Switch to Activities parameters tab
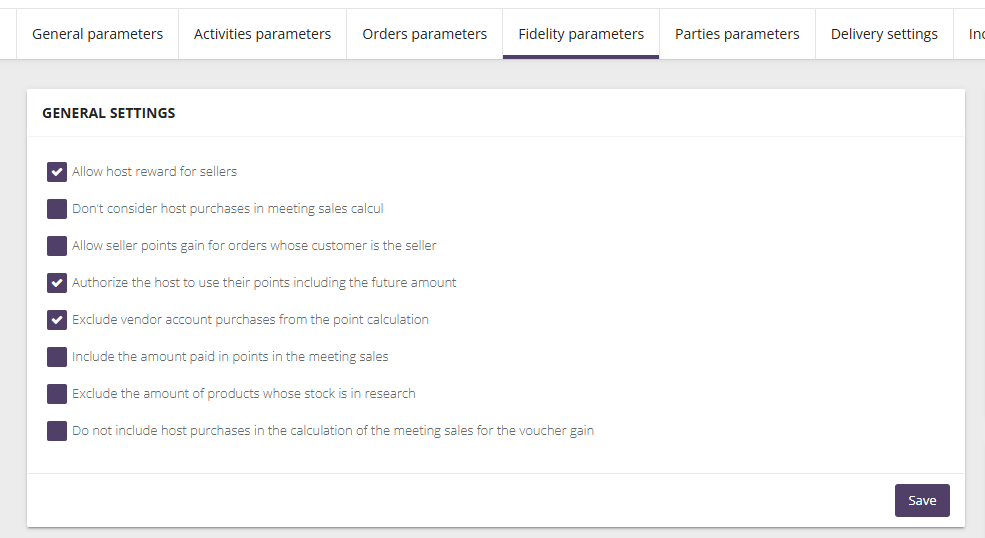Viewport: 985px width, 538px height. point(262,34)
